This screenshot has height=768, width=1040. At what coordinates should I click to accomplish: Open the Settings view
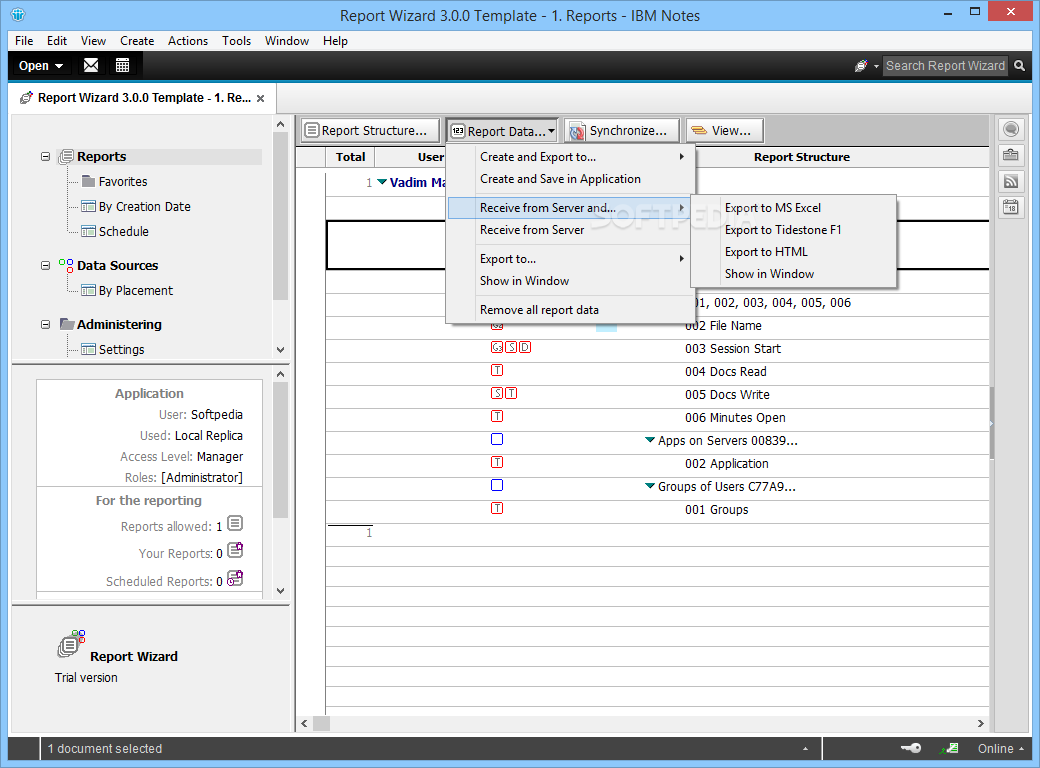pyautogui.click(x=121, y=350)
